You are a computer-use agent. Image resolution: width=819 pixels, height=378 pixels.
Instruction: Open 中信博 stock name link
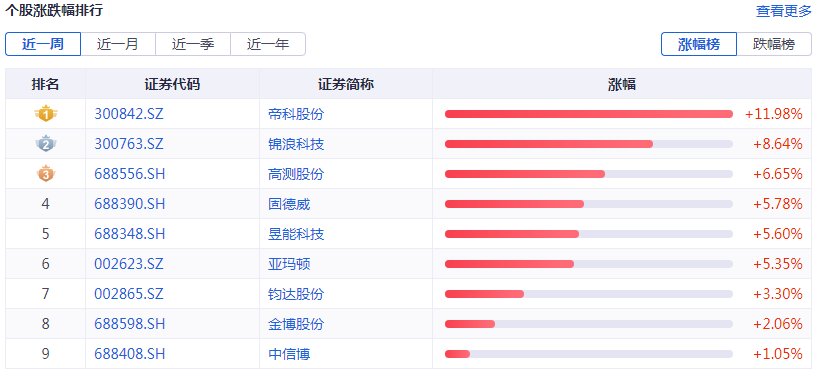[x=289, y=354]
